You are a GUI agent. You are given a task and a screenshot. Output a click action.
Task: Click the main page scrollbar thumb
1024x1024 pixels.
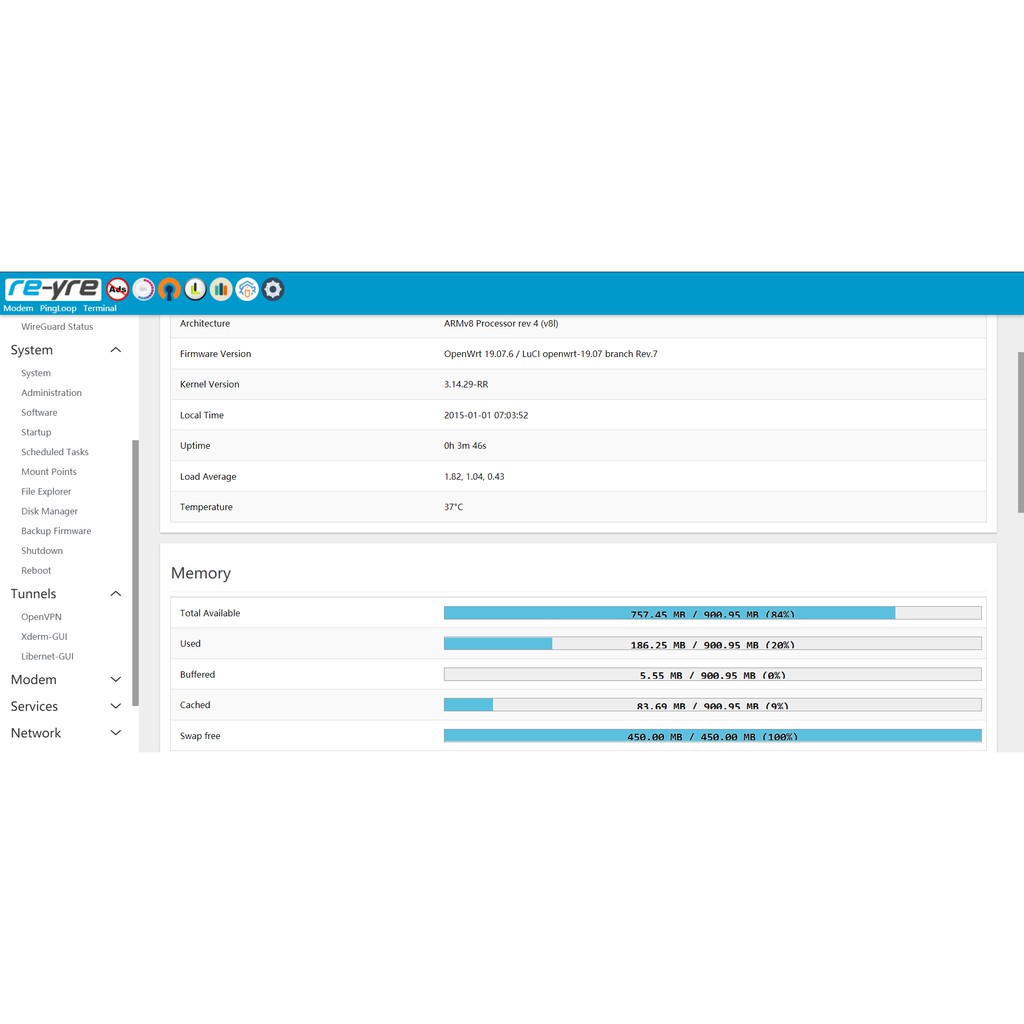tap(1021, 432)
